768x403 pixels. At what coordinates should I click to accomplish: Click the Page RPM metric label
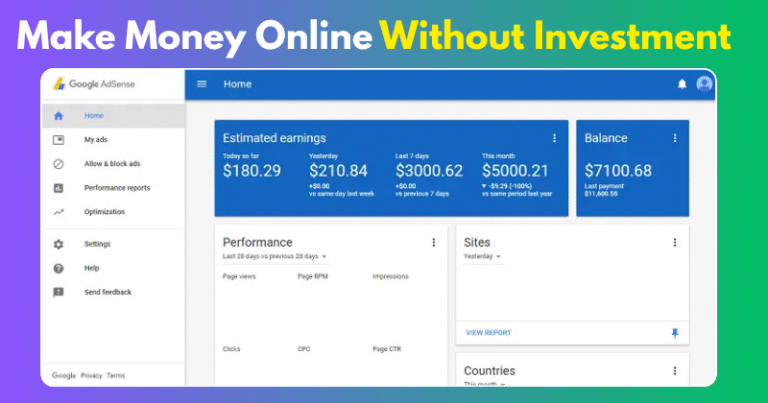(x=312, y=276)
